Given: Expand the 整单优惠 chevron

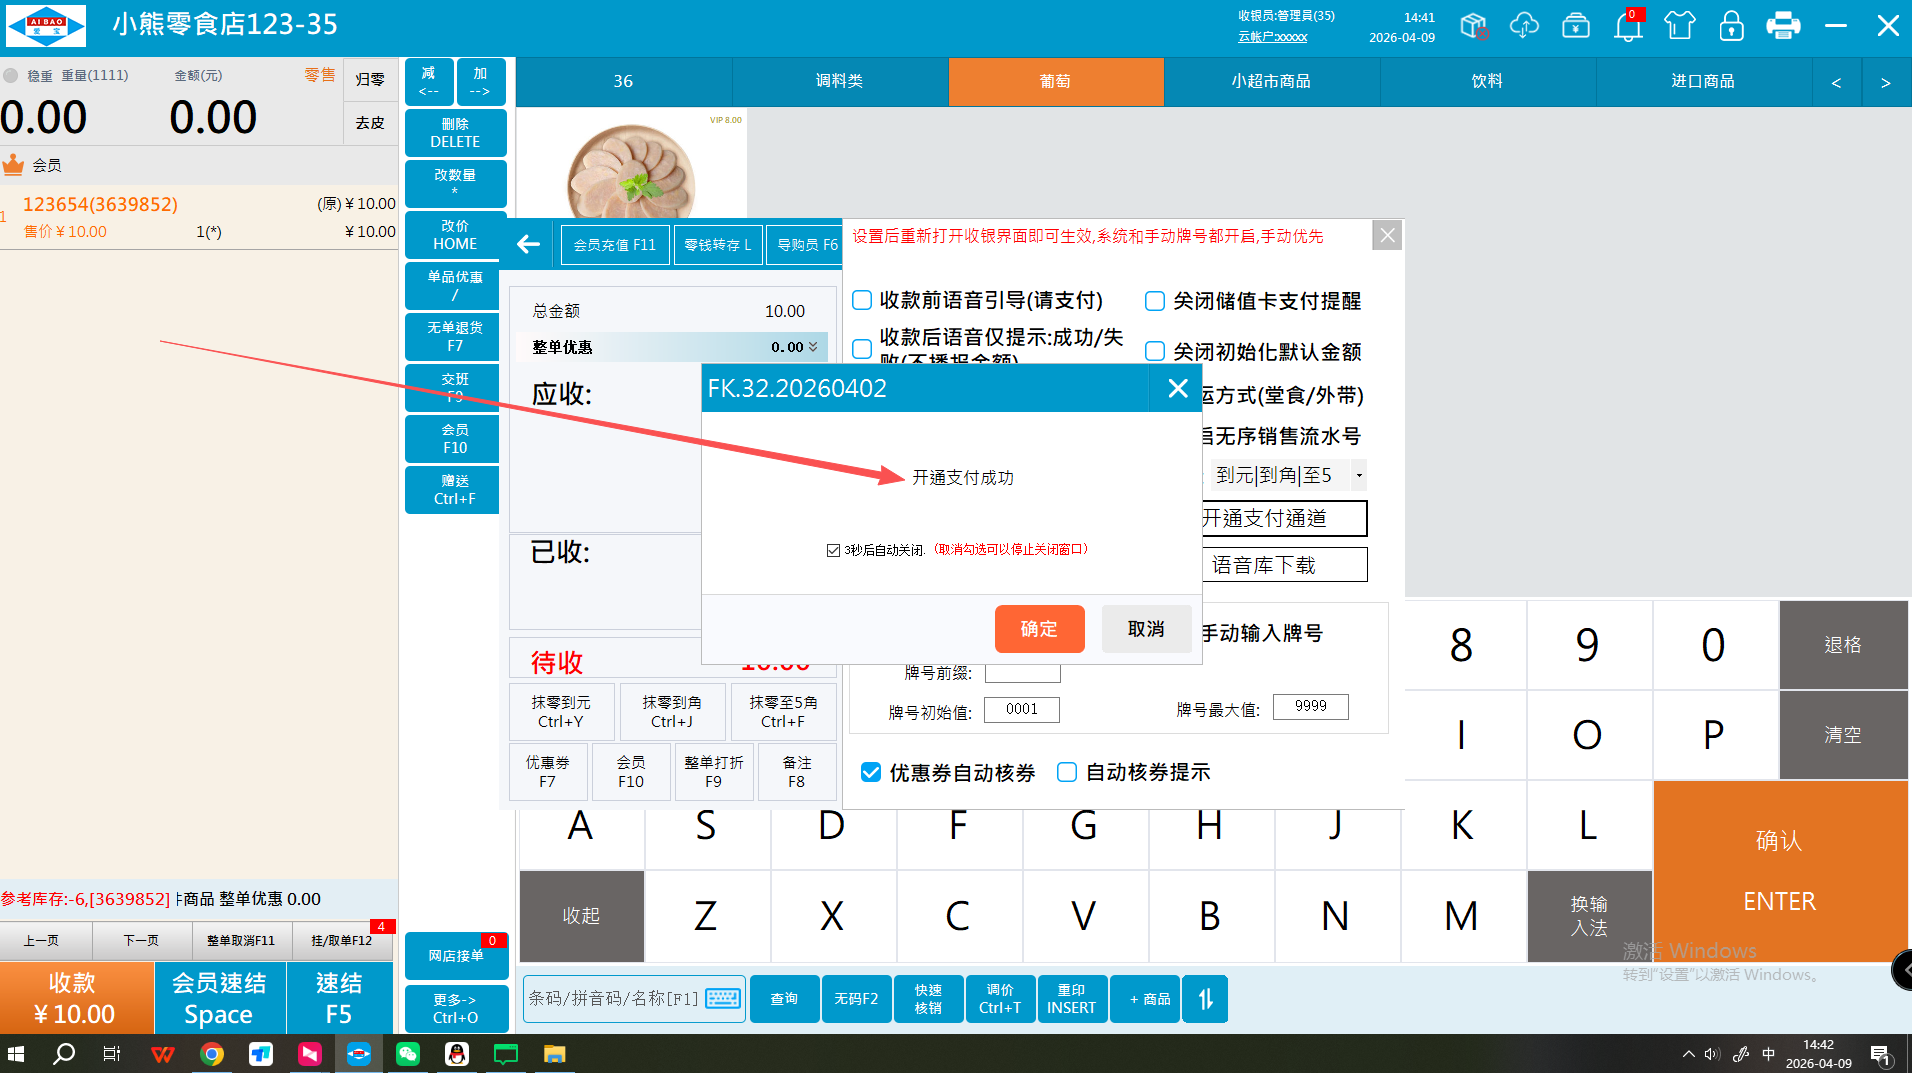Looking at the screenshot, I should 813,347.
